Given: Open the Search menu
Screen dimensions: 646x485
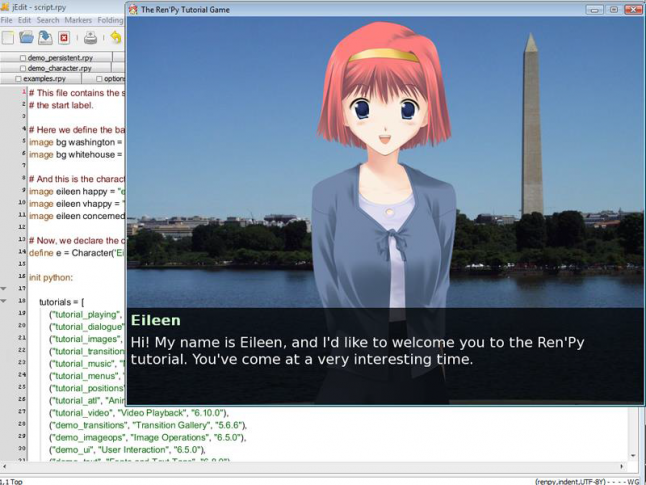Looking at the screenshot, I should [x=47, y=20].
